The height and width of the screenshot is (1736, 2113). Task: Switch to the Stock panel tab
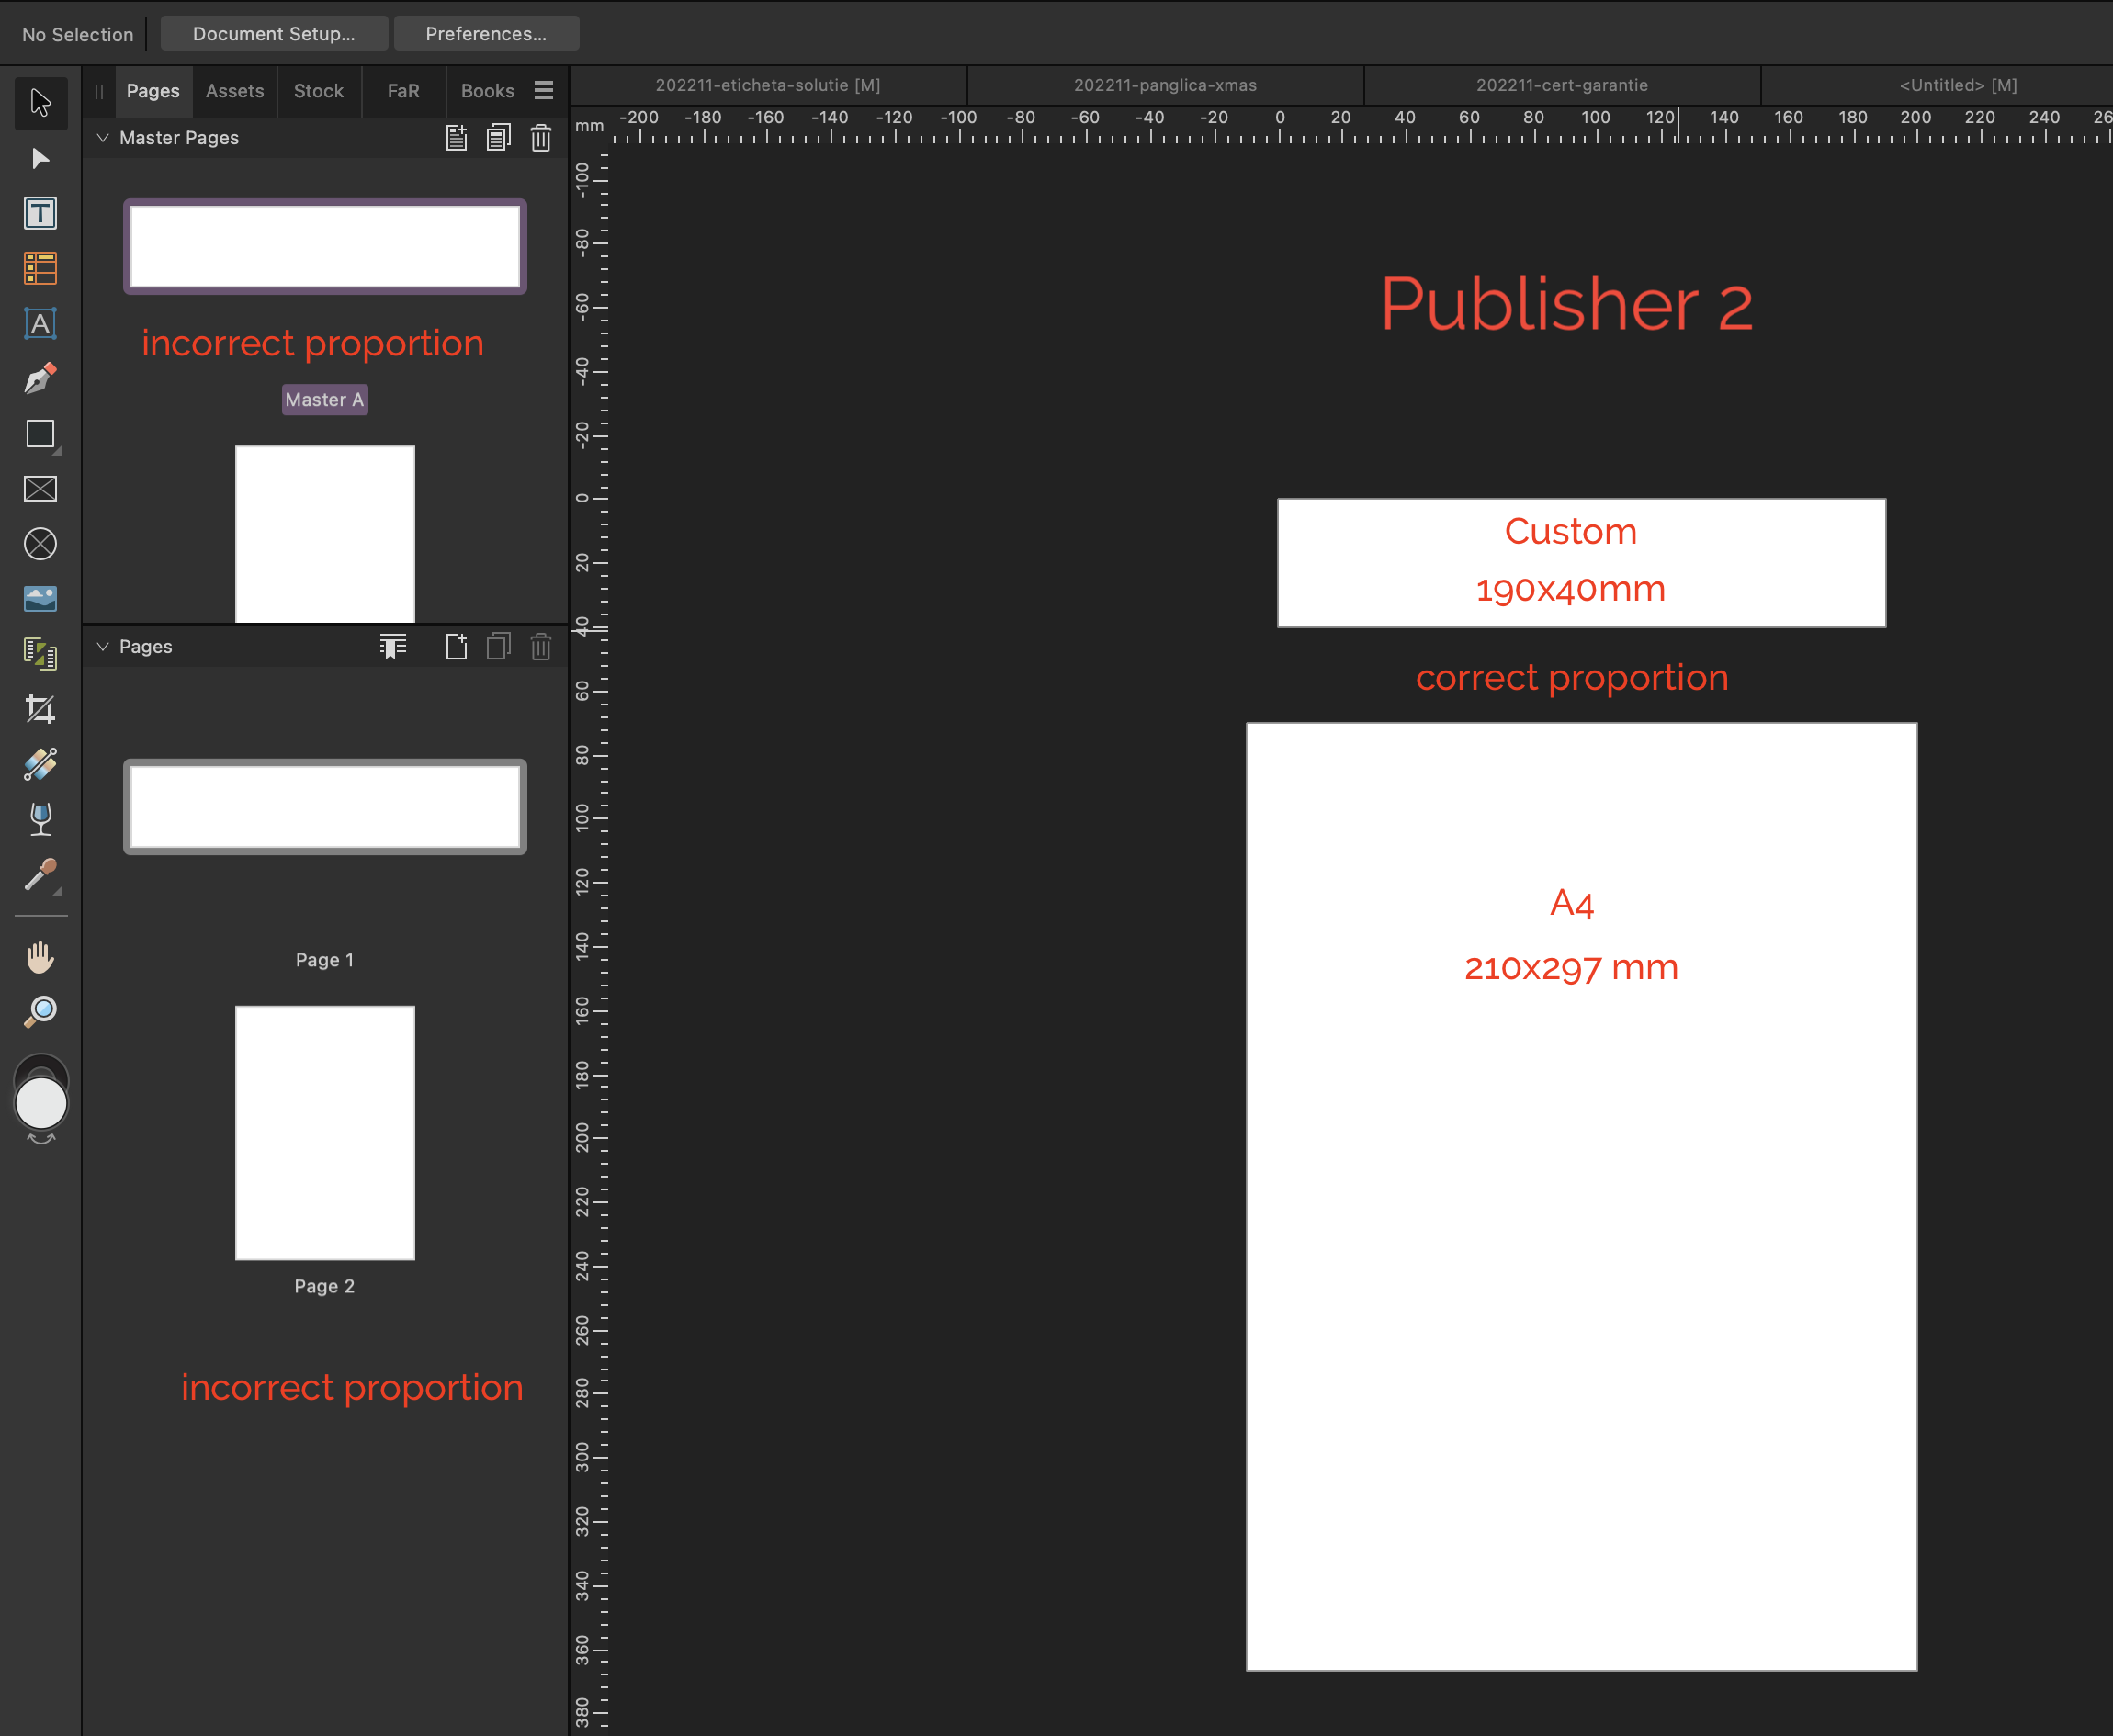pos(319,91)
